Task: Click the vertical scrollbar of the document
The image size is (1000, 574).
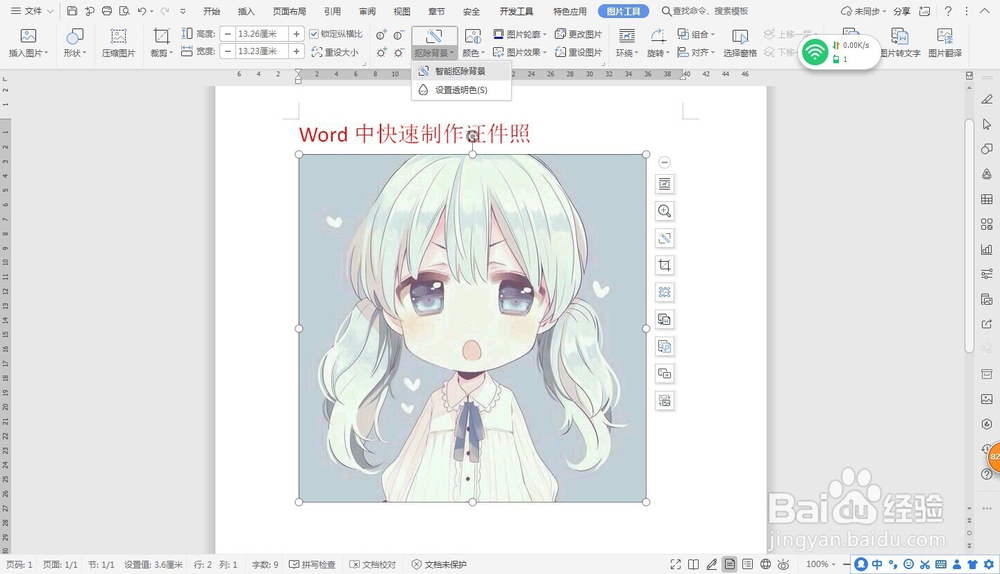Action: [969, 236]
